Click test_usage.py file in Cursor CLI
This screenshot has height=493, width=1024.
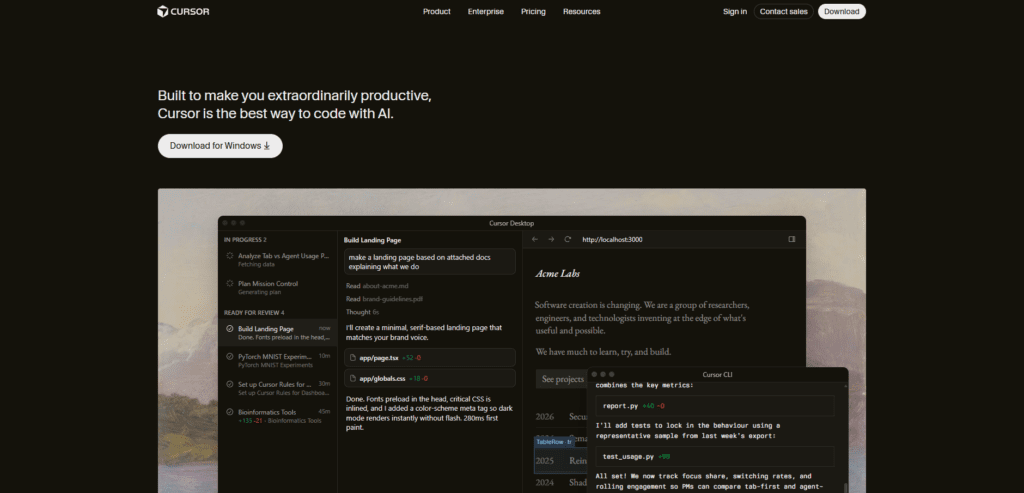click(x=714, y=456)
